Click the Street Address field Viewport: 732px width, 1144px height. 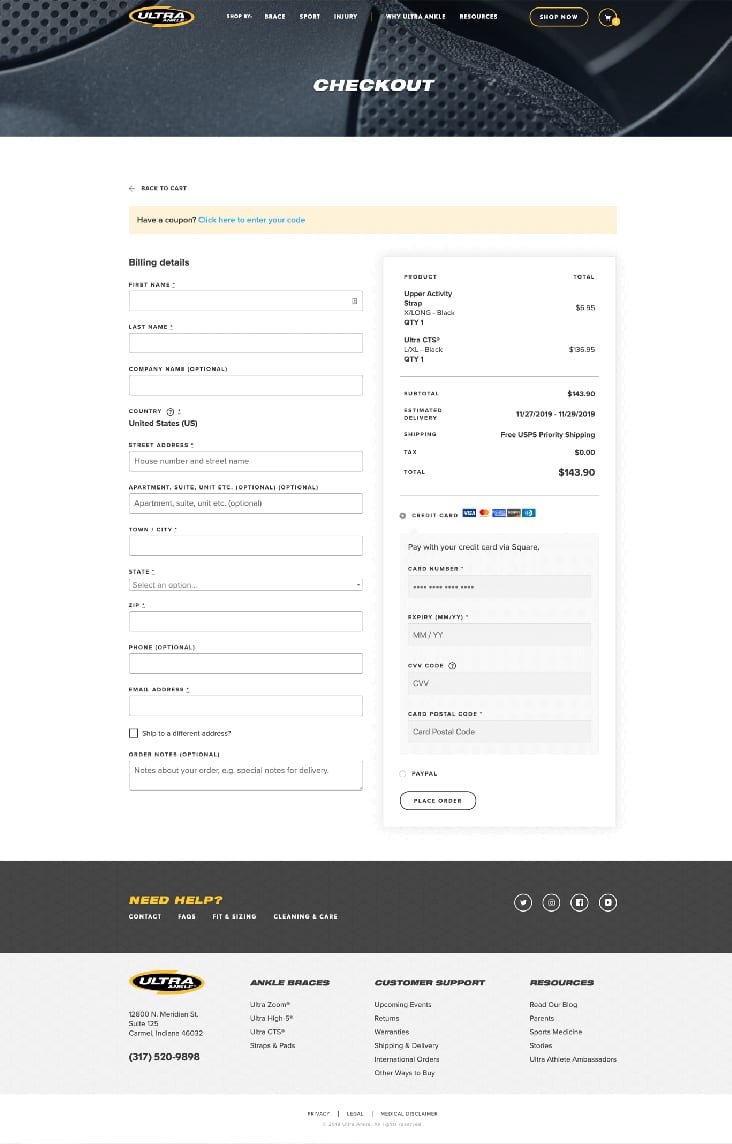246,461
